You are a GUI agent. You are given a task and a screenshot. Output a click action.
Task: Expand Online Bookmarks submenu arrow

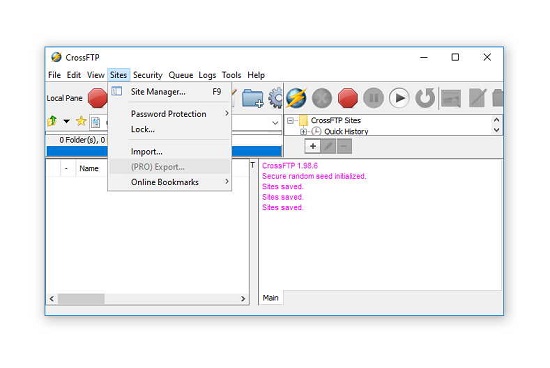coord(227,182)
